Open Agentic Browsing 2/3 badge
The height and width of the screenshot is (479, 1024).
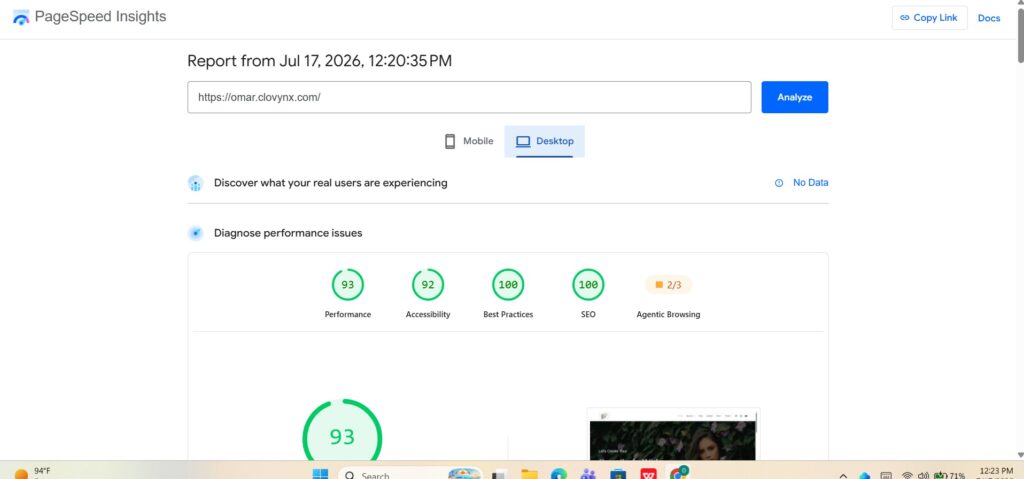[x=668, y=285]
